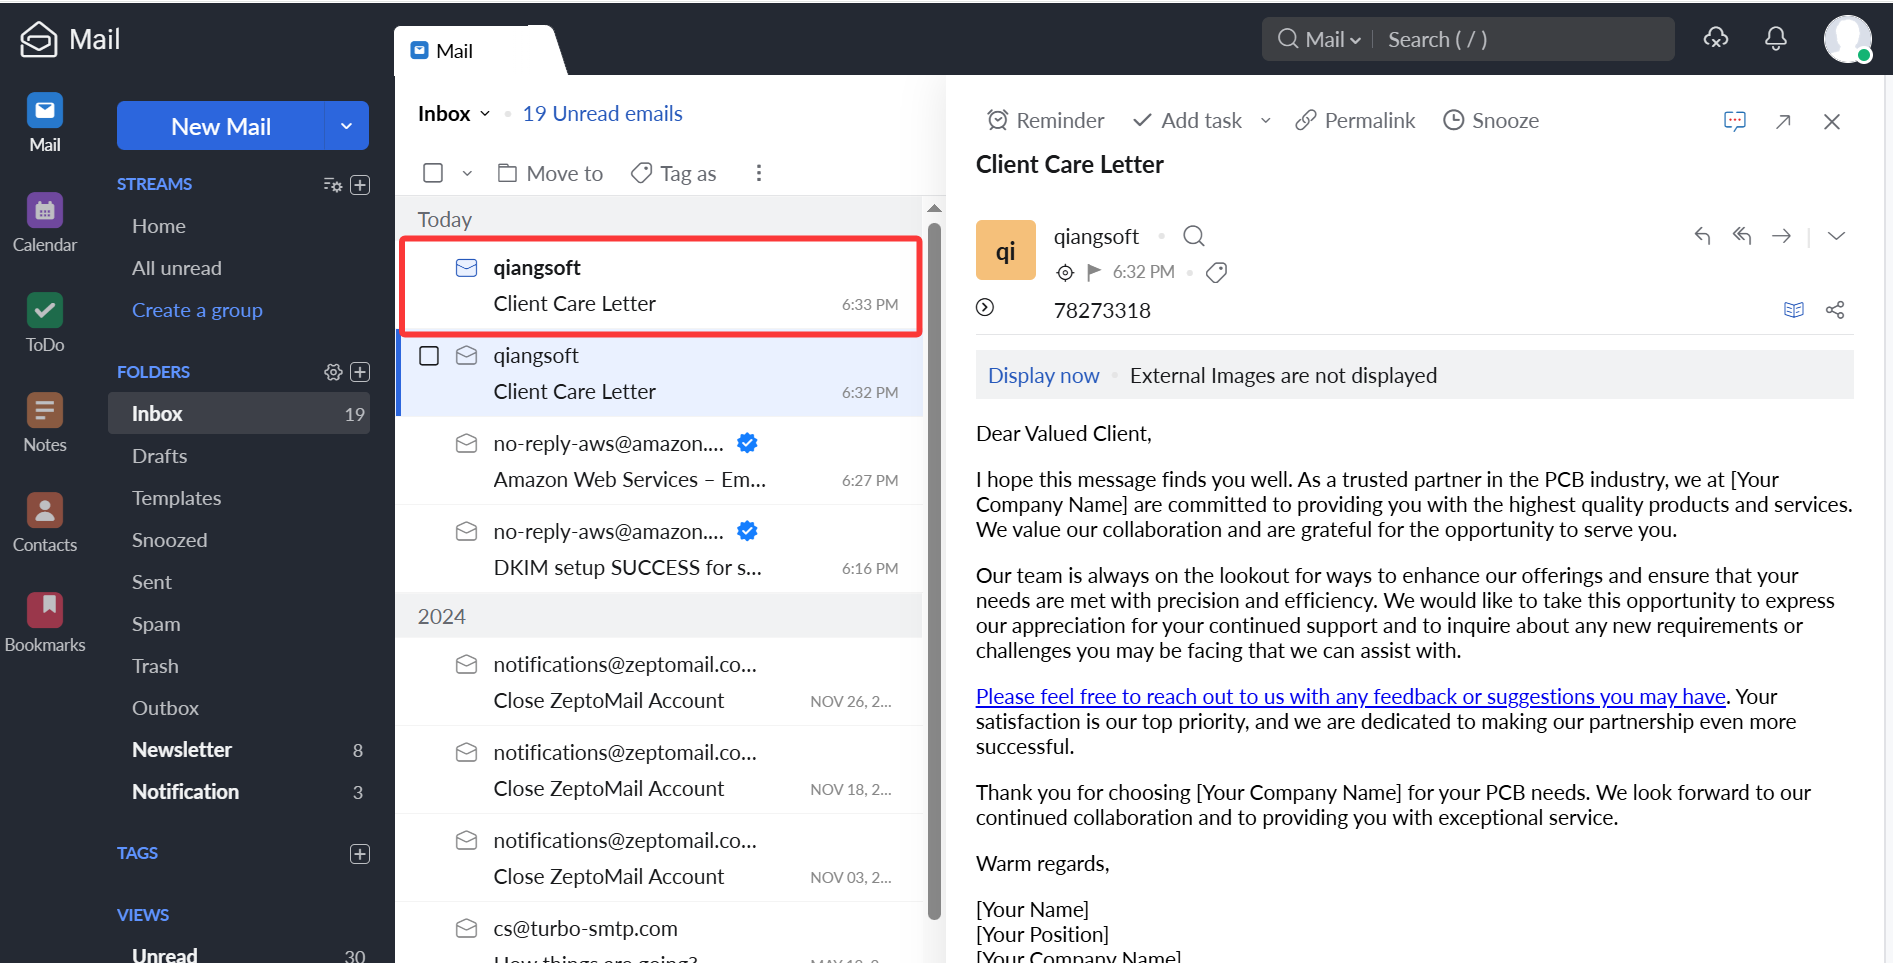Click the mail list scrollbar
1893x963 pixels.
[x=934, y=570]
